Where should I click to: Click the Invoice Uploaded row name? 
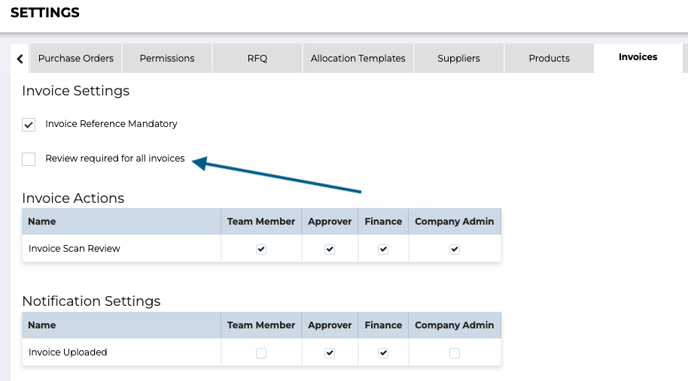(68, 352)
